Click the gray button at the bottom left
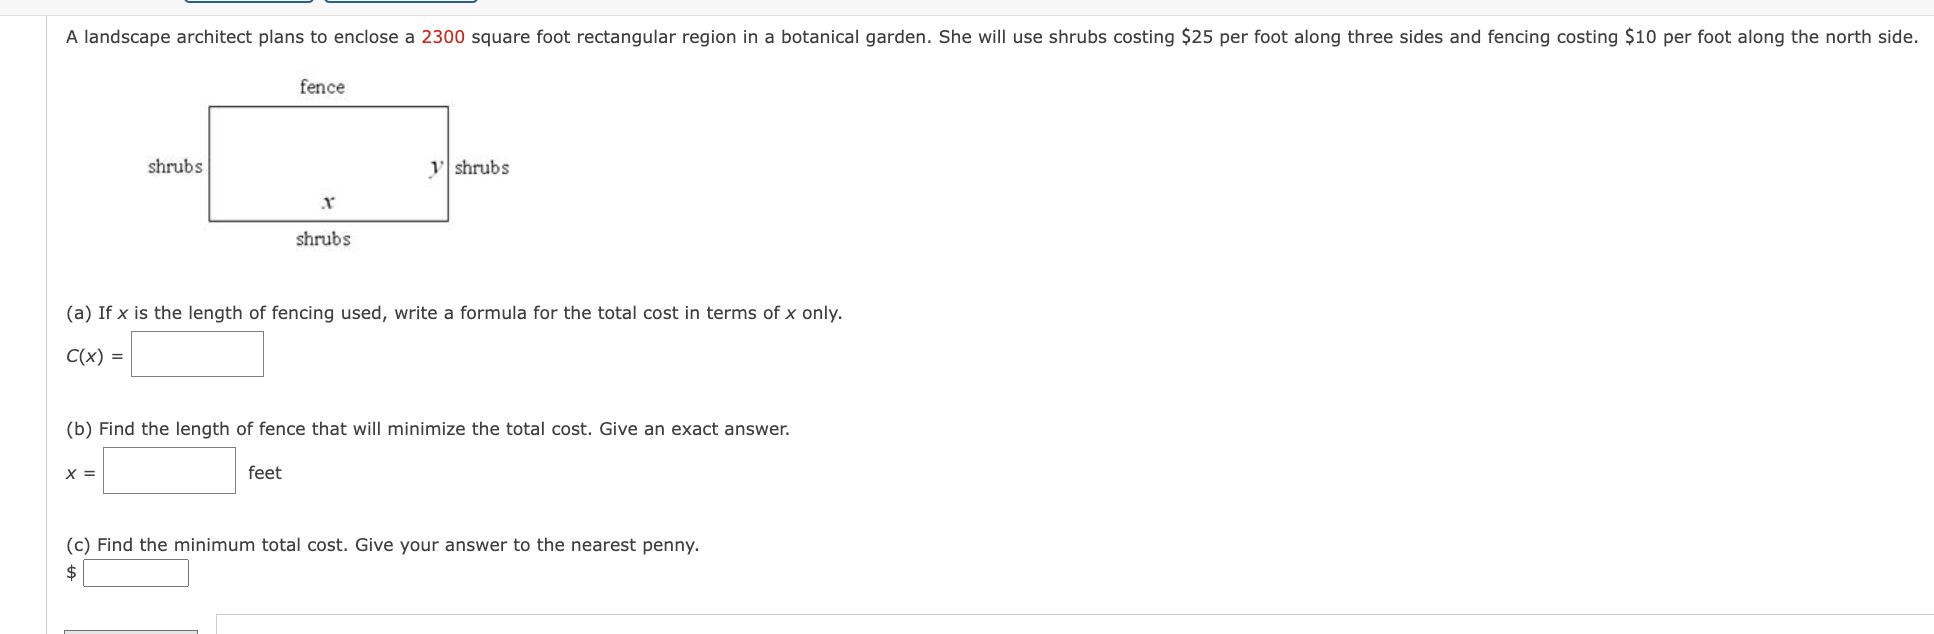Image resolution: width=1934 pixels, height=634 pixels. pyautogui.click(x=130, y=632)
